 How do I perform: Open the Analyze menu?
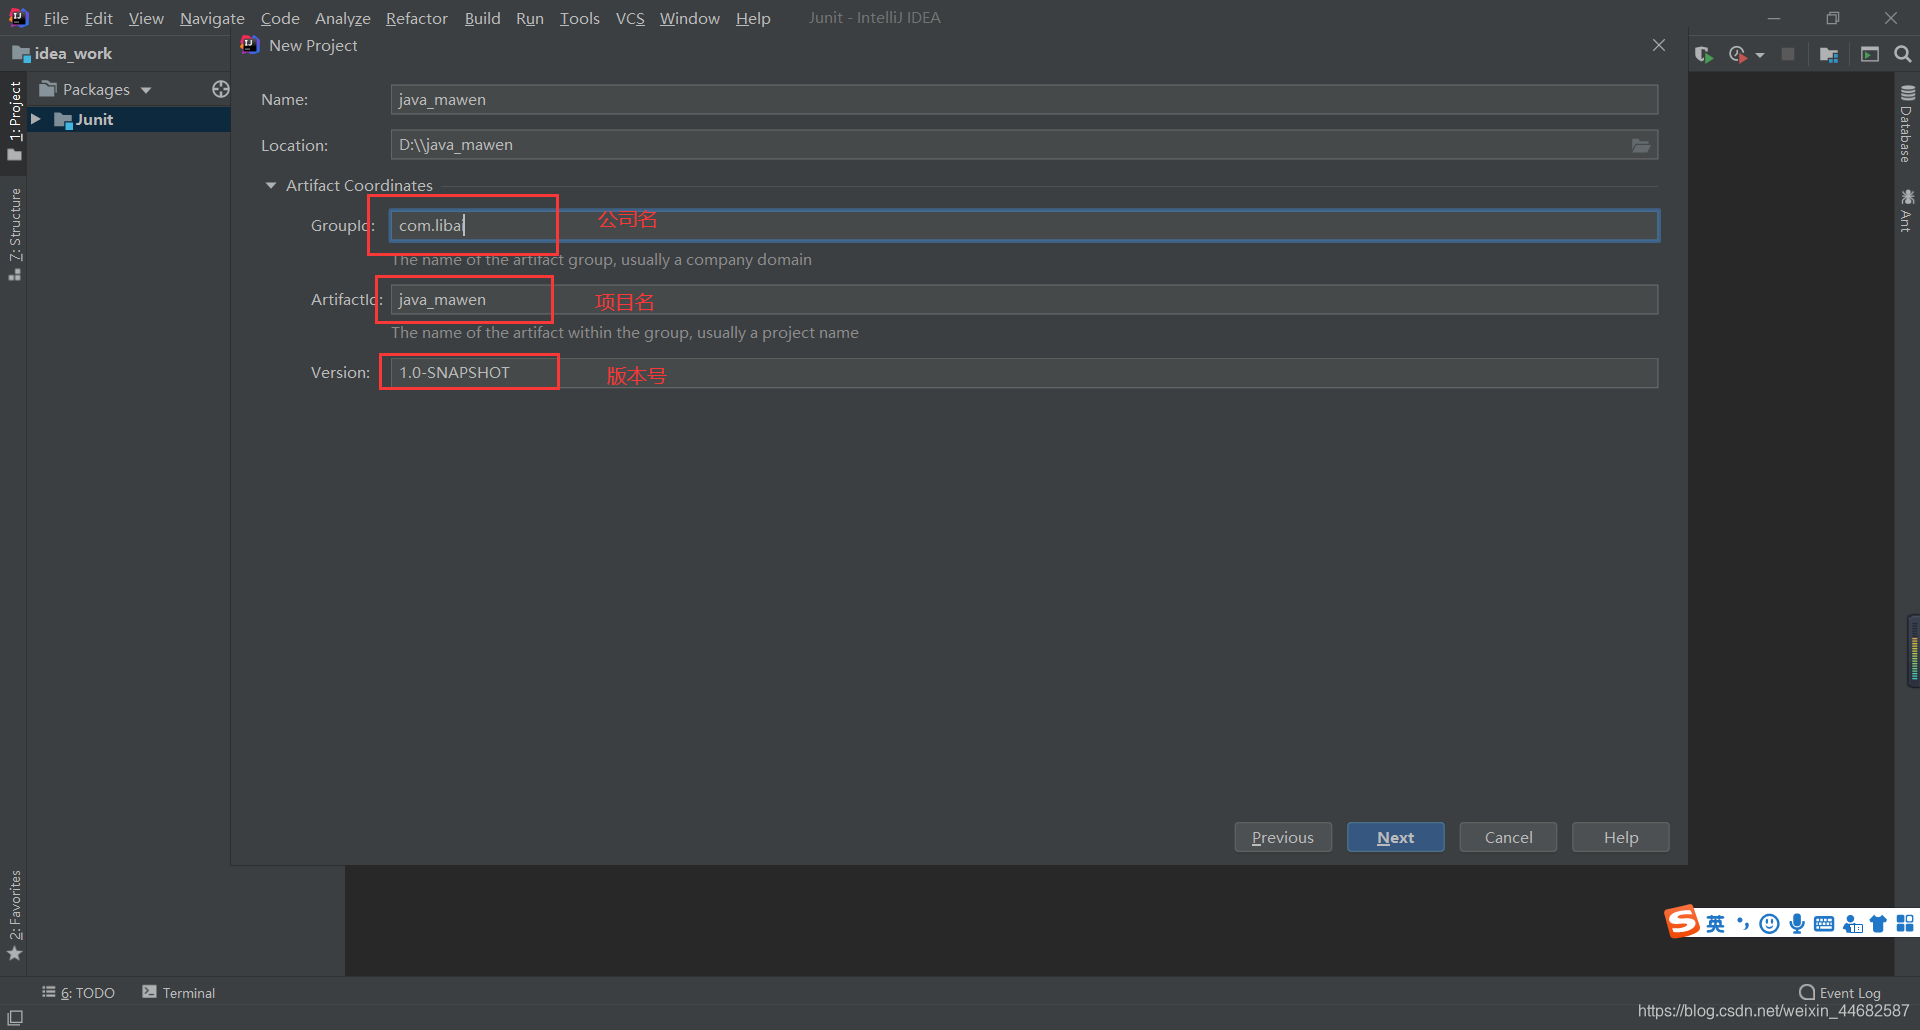[342, 18]
